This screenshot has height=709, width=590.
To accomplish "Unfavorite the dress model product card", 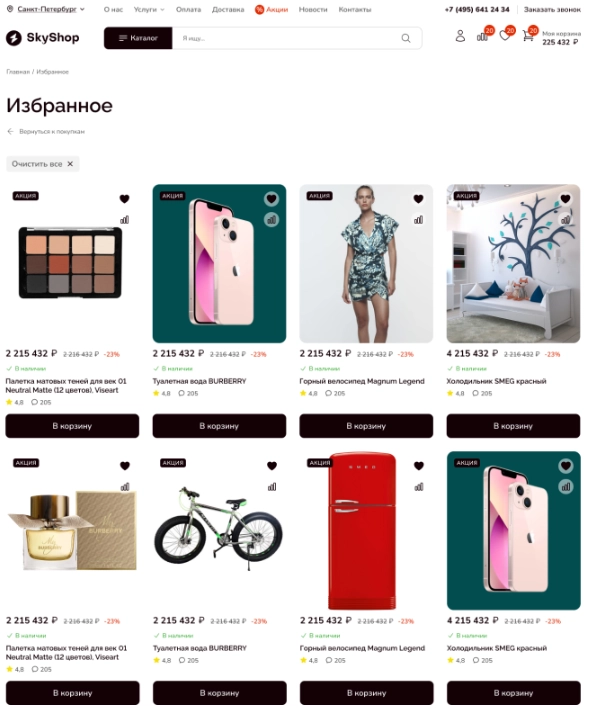I will [418, 199].
